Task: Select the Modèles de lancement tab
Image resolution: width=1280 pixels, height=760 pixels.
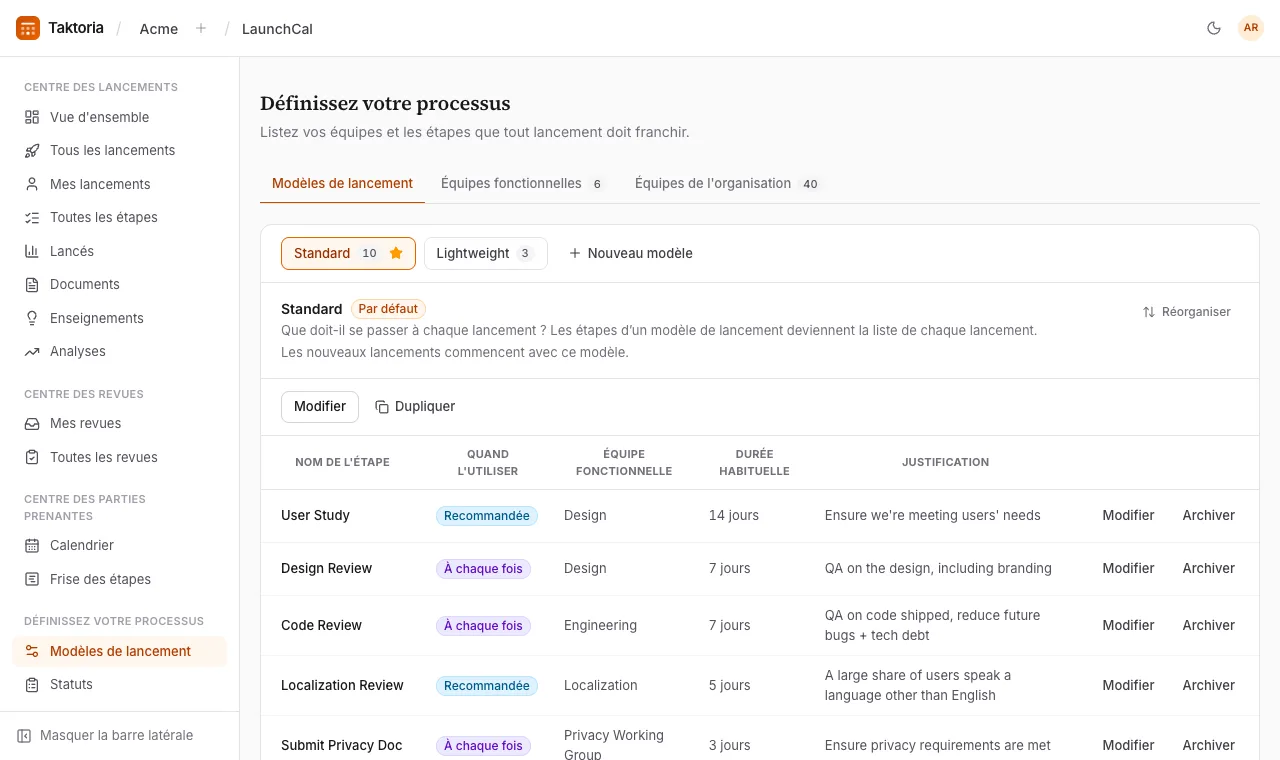Action: (342, 183)
